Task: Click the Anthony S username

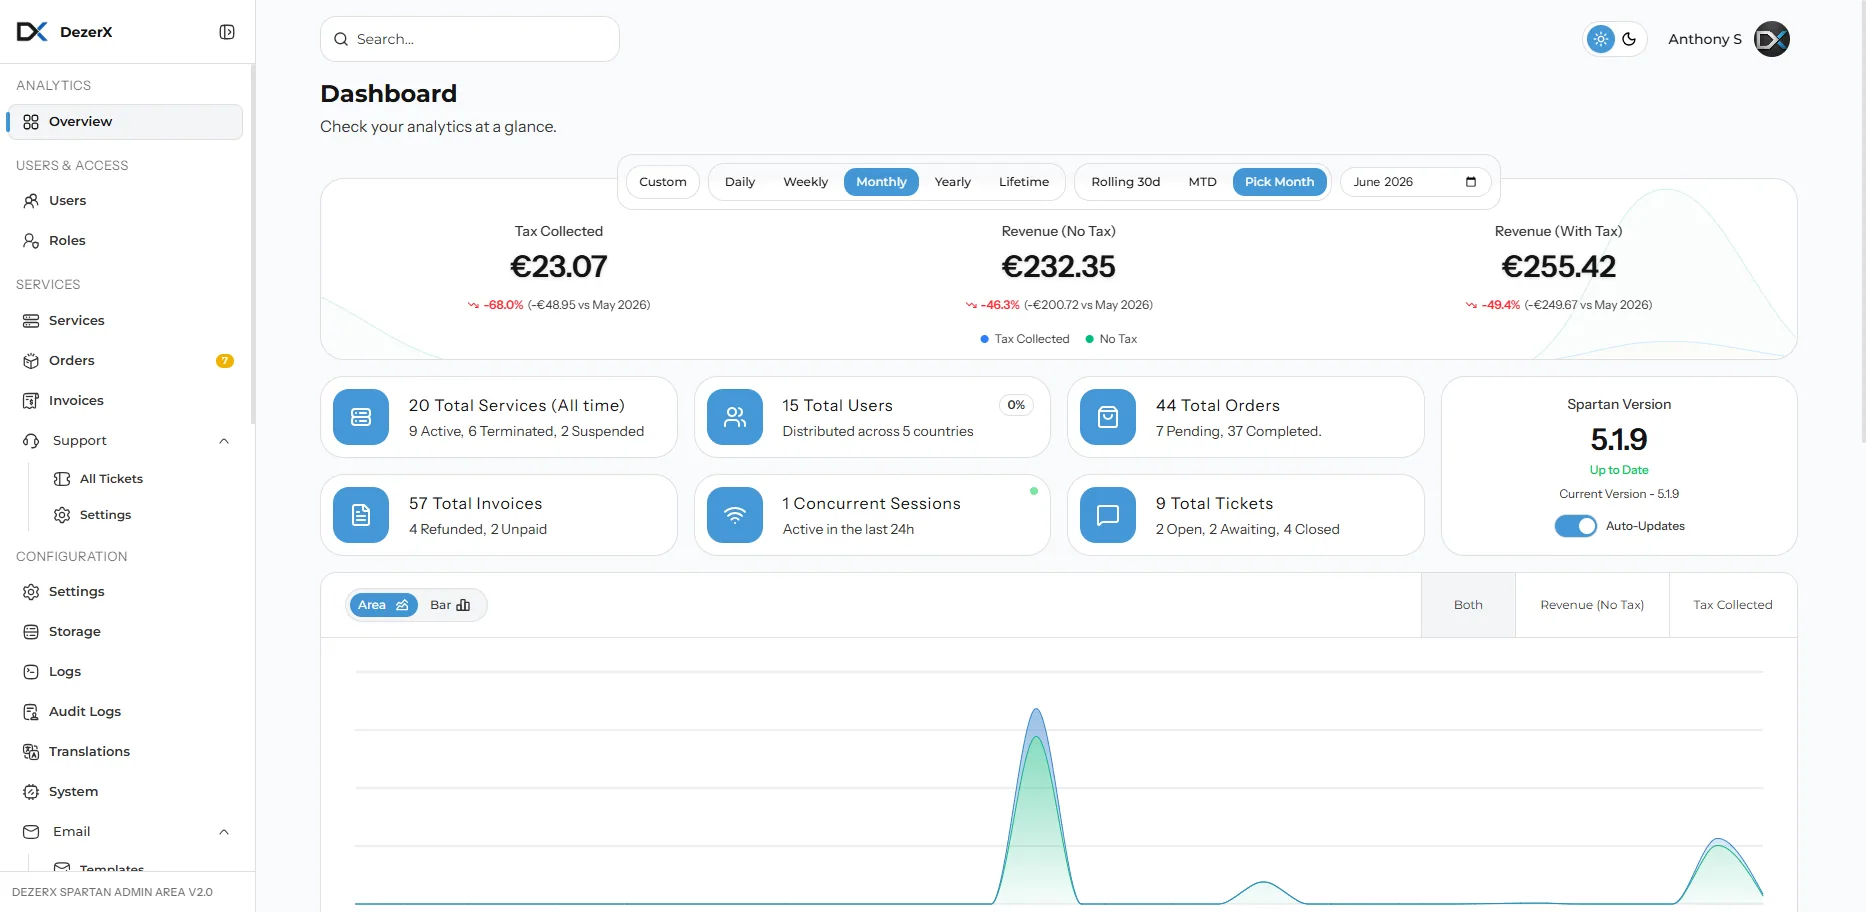Action: click(1705, 39)
